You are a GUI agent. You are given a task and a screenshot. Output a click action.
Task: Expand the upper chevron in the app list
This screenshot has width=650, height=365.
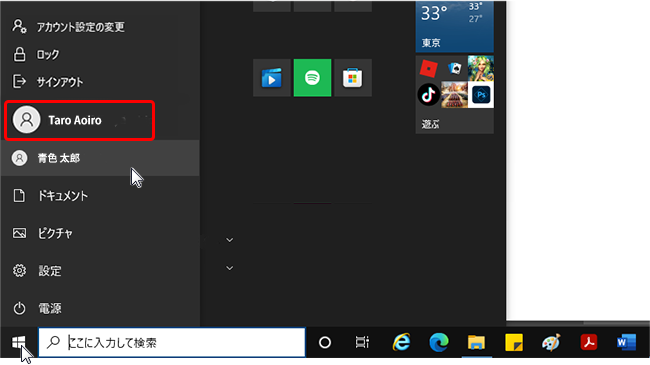[x=229, y=240]
